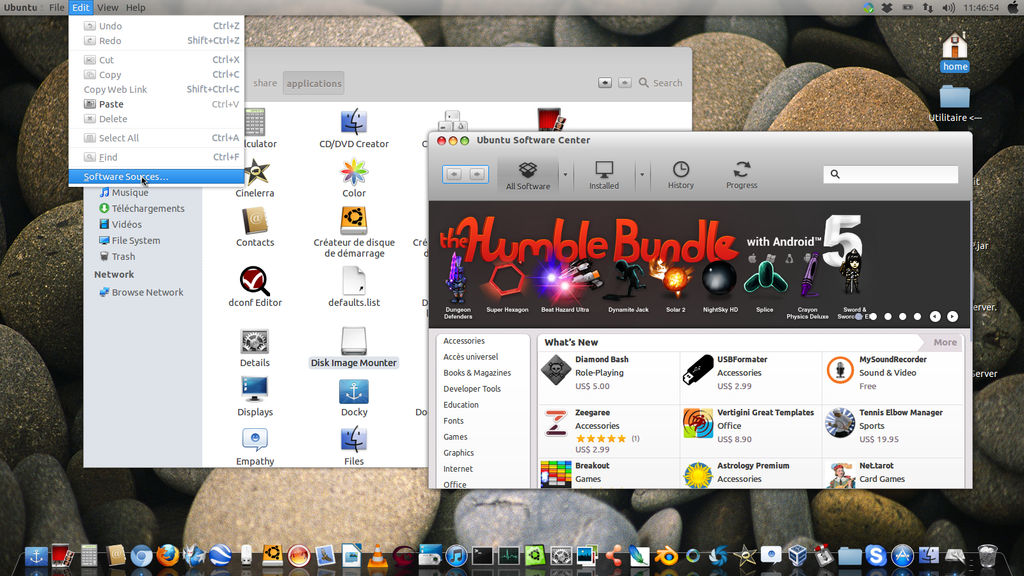
Task: Click share path button in file manager
Action: pyautogui.click(x=265, y=83)
